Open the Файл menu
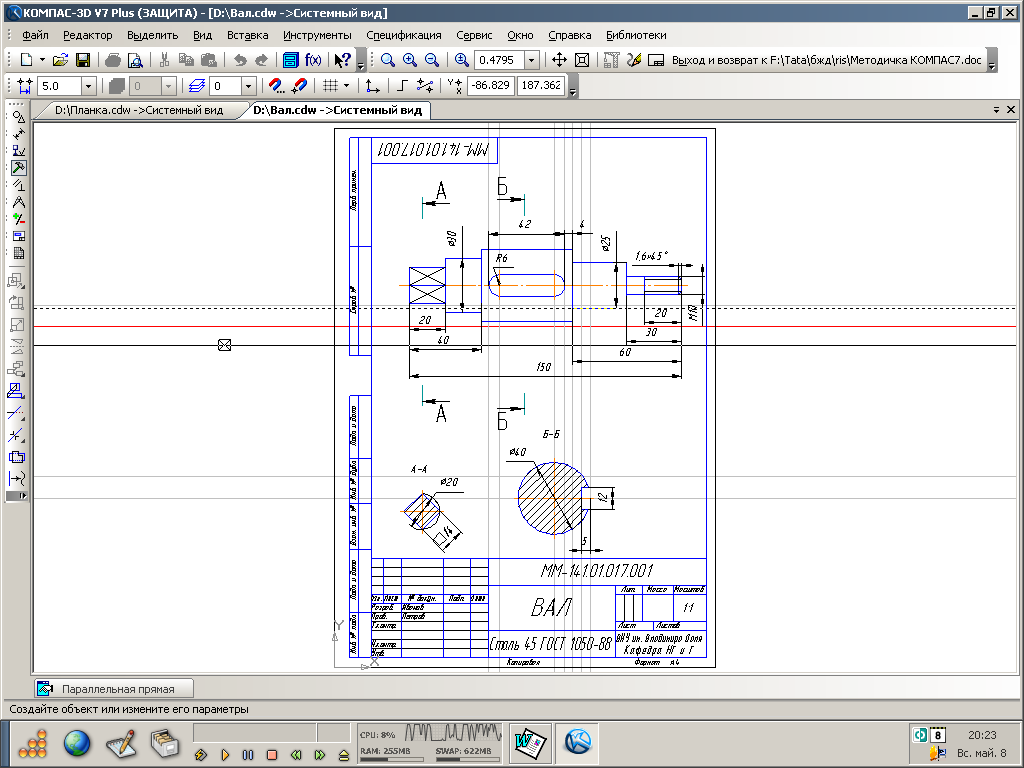This screenshot has height=768, width=1024. coord(35,35)
